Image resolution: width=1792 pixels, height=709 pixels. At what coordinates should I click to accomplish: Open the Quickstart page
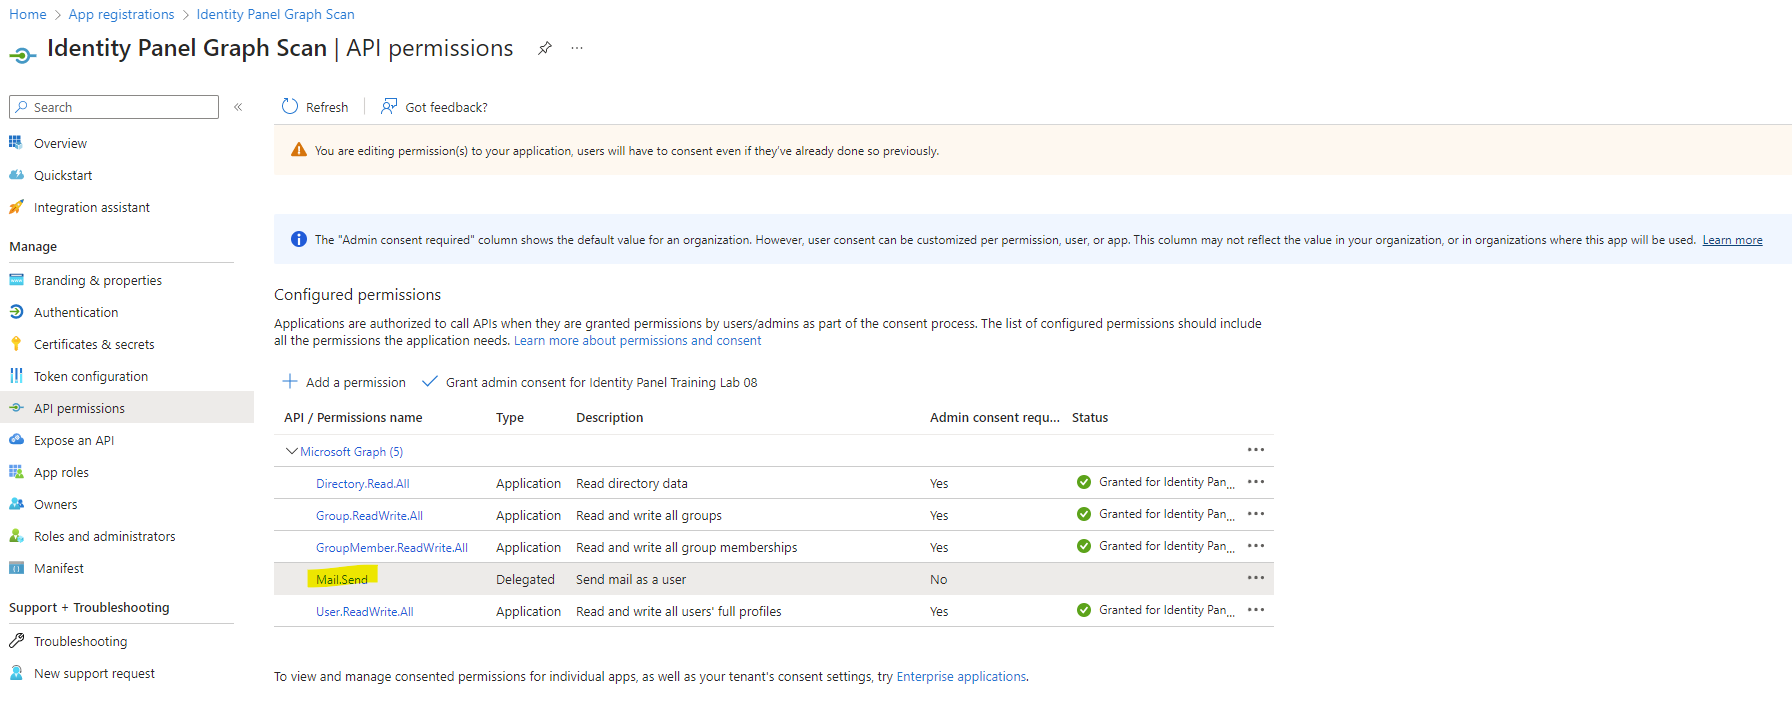coord(63,176)
